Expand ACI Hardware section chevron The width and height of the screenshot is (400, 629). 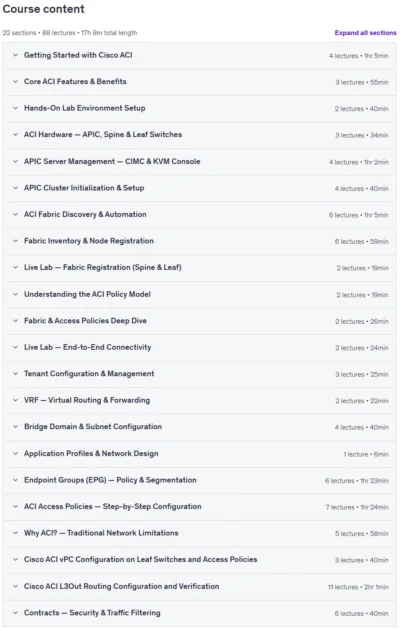(15, 135)
